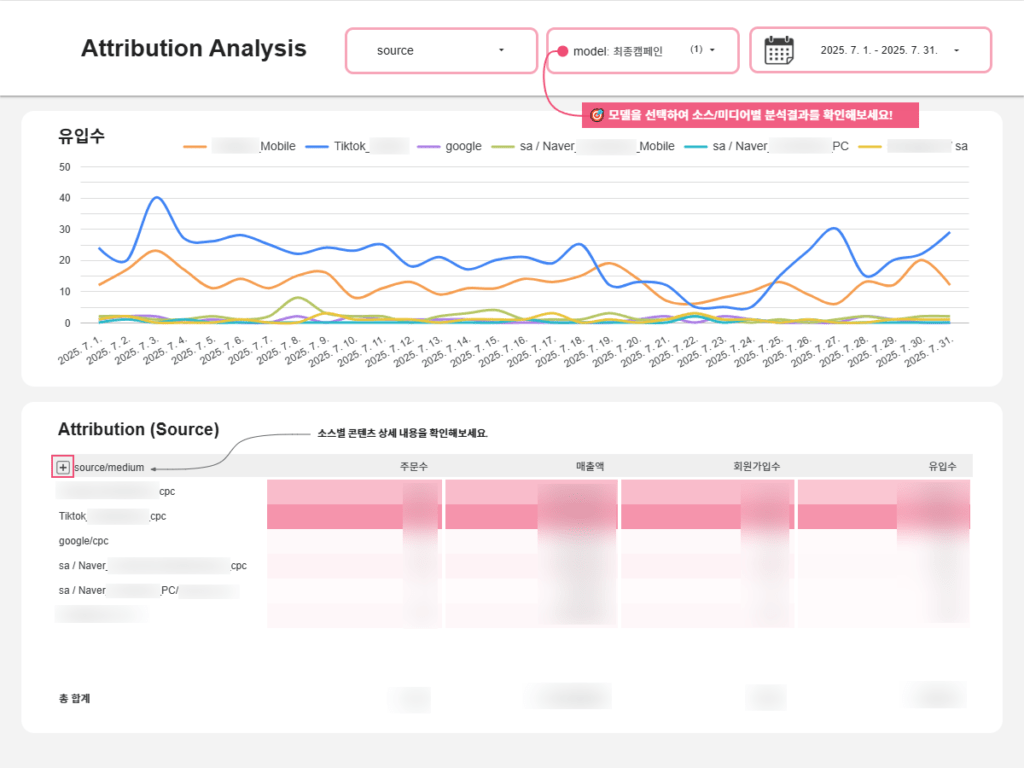Click the yellow legend line at far right
The width and height of the screenshot is (1024, 768).
click(871, 147)
